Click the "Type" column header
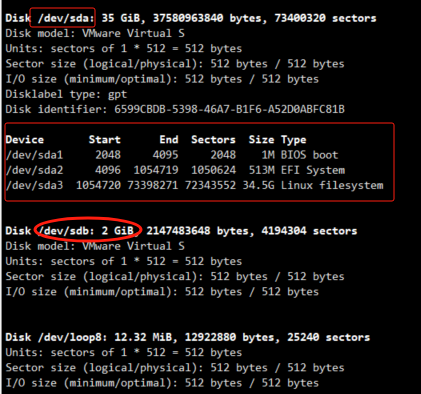The width and height of the screenshot is (421, 394). point(293,140)
